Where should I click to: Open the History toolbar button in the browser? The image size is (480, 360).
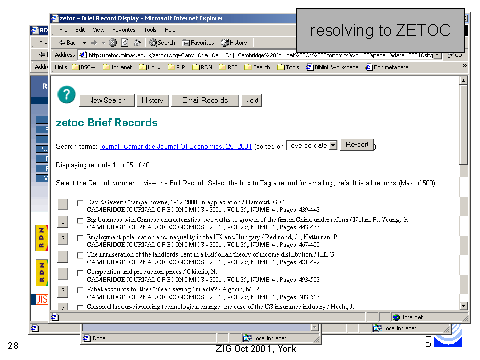click(x=235, y=43)
